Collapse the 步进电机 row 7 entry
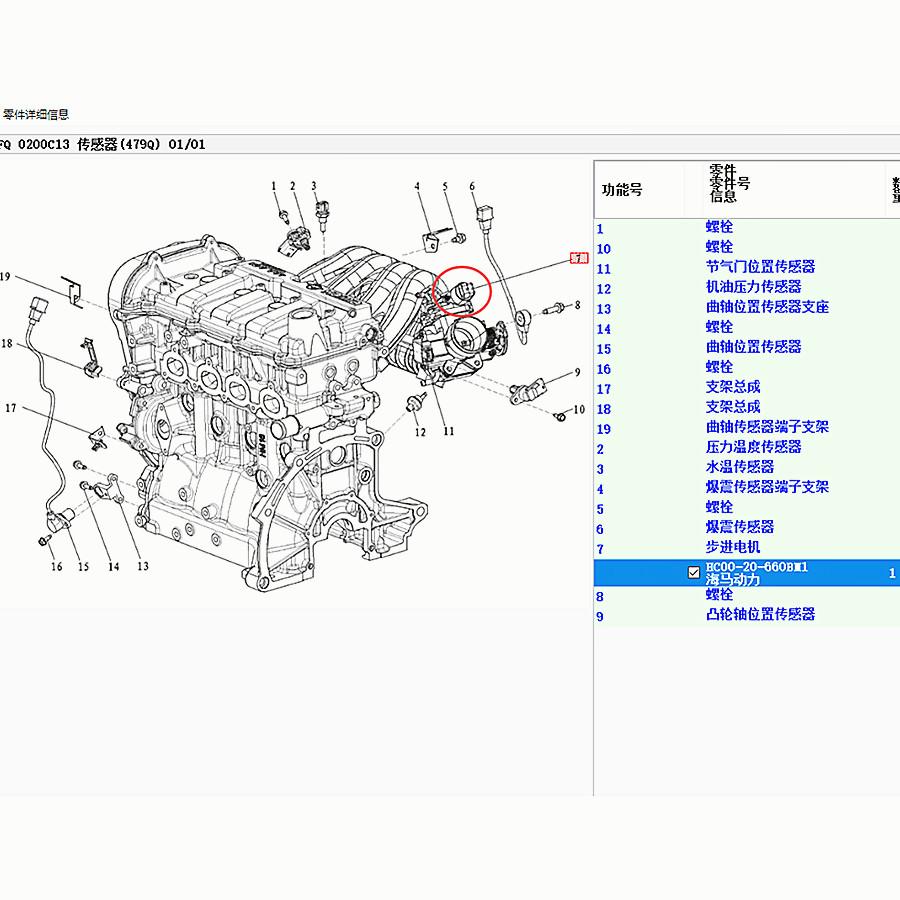The image size is (900, 900). pos(747,549)
